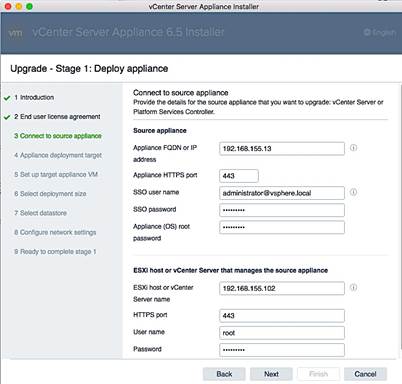Click the Back button
The width and height of the screenshot is (402, 384).
224,374
